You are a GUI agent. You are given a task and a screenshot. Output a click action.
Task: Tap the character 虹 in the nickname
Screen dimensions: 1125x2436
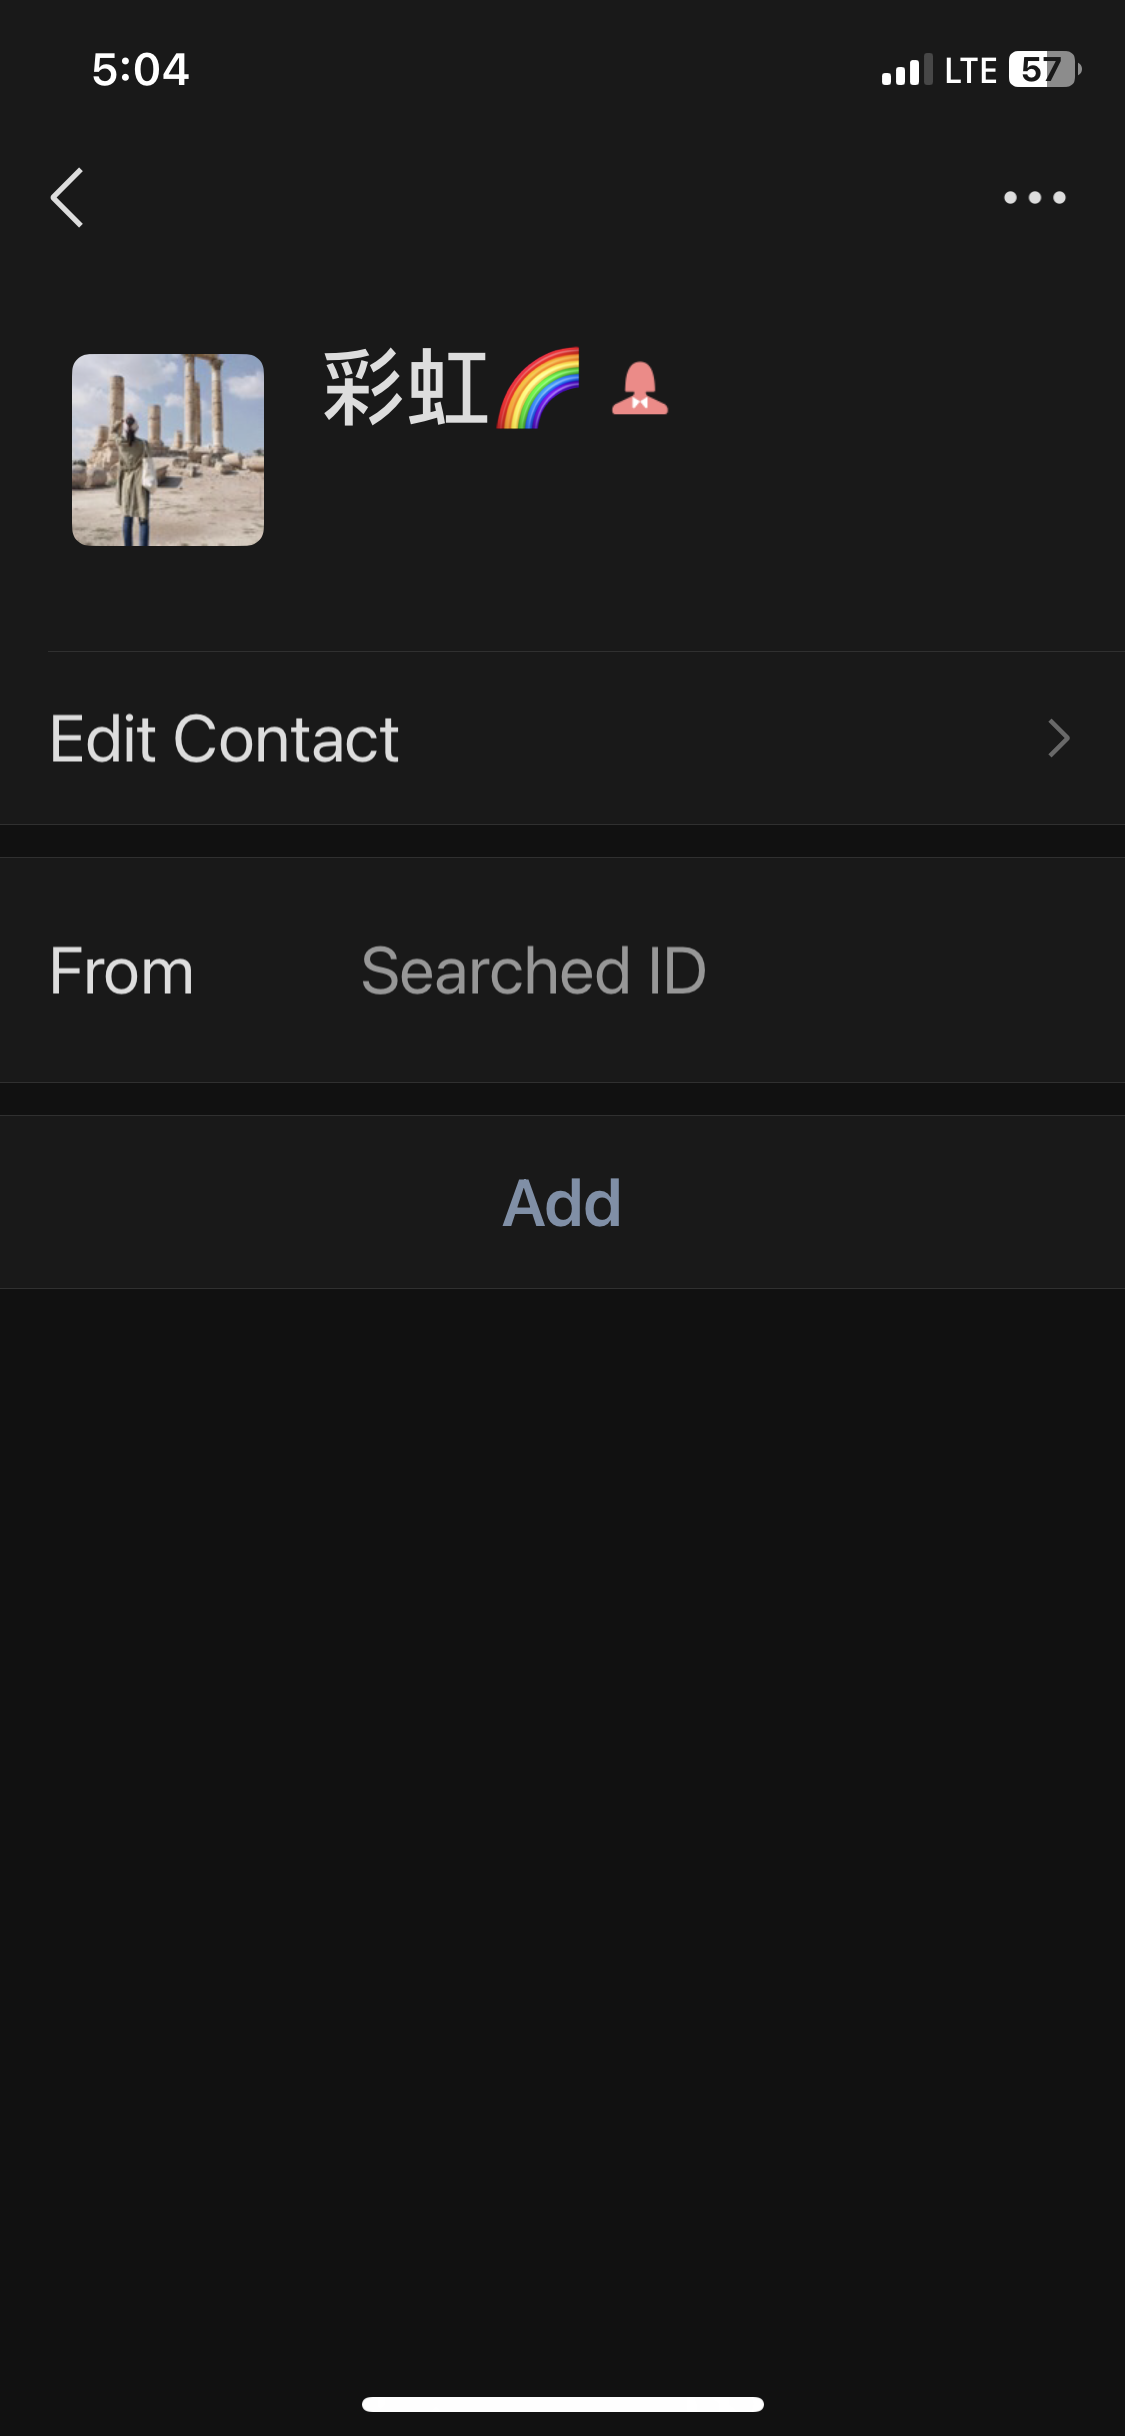(x=447, y=389)
